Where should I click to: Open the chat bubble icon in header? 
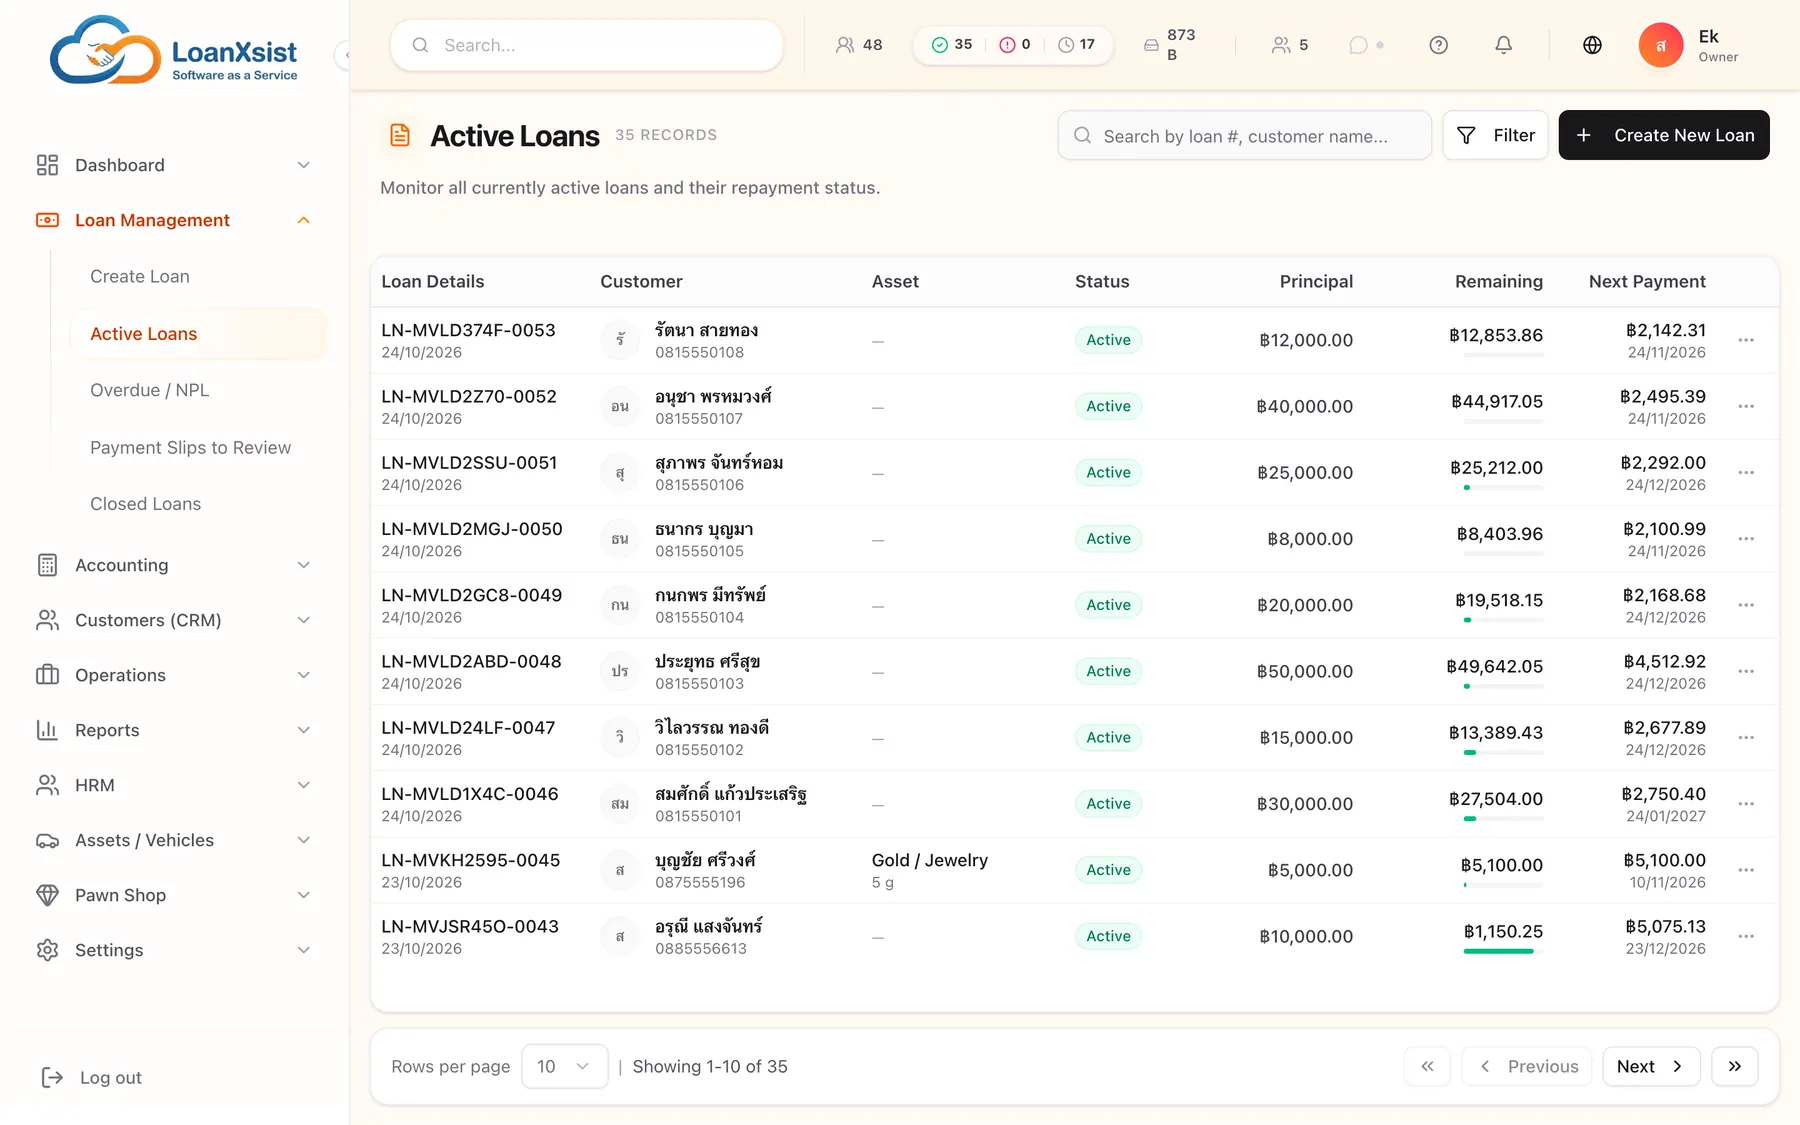pos(1358,45)
